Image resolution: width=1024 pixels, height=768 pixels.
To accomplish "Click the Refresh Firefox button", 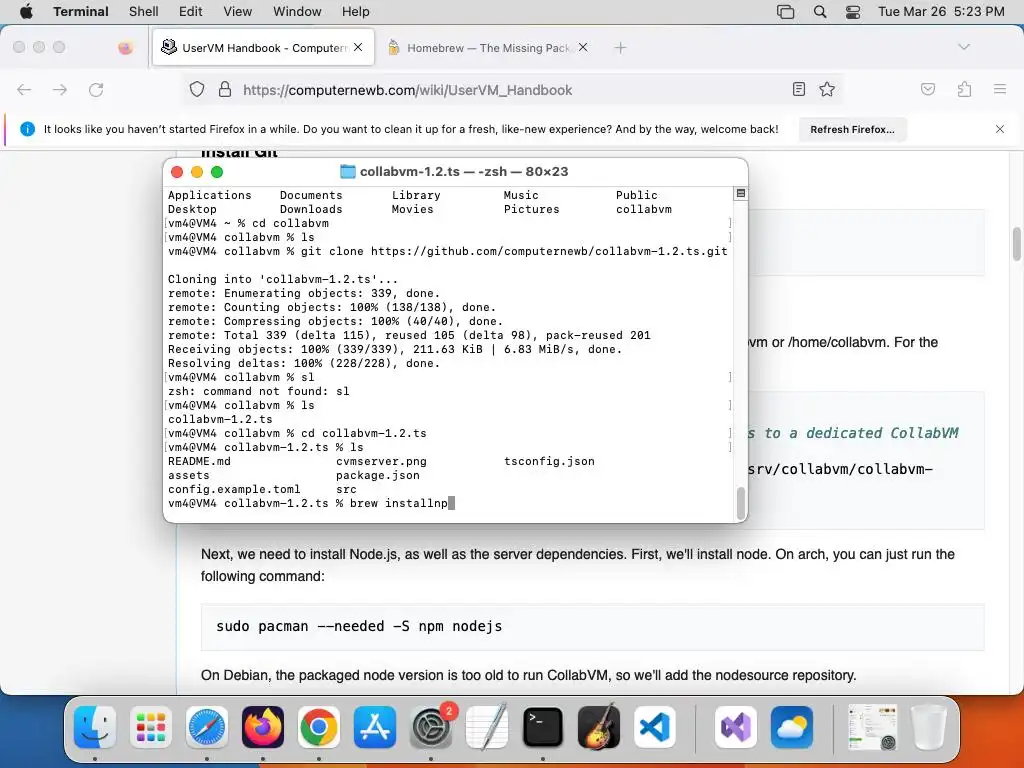I will [852, 129].
